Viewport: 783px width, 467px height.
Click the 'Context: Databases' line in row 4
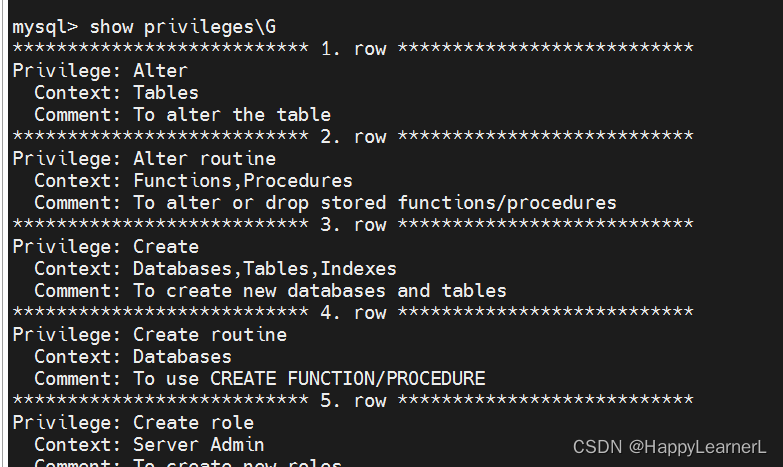coord(133,357)
